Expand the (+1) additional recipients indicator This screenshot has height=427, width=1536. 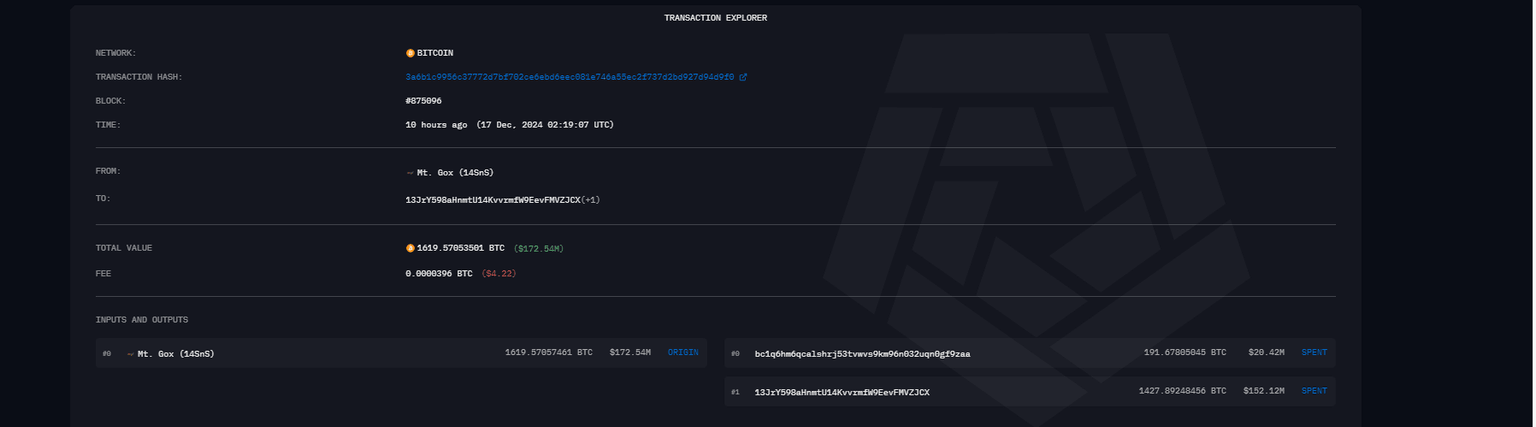(x=590, y=200)
